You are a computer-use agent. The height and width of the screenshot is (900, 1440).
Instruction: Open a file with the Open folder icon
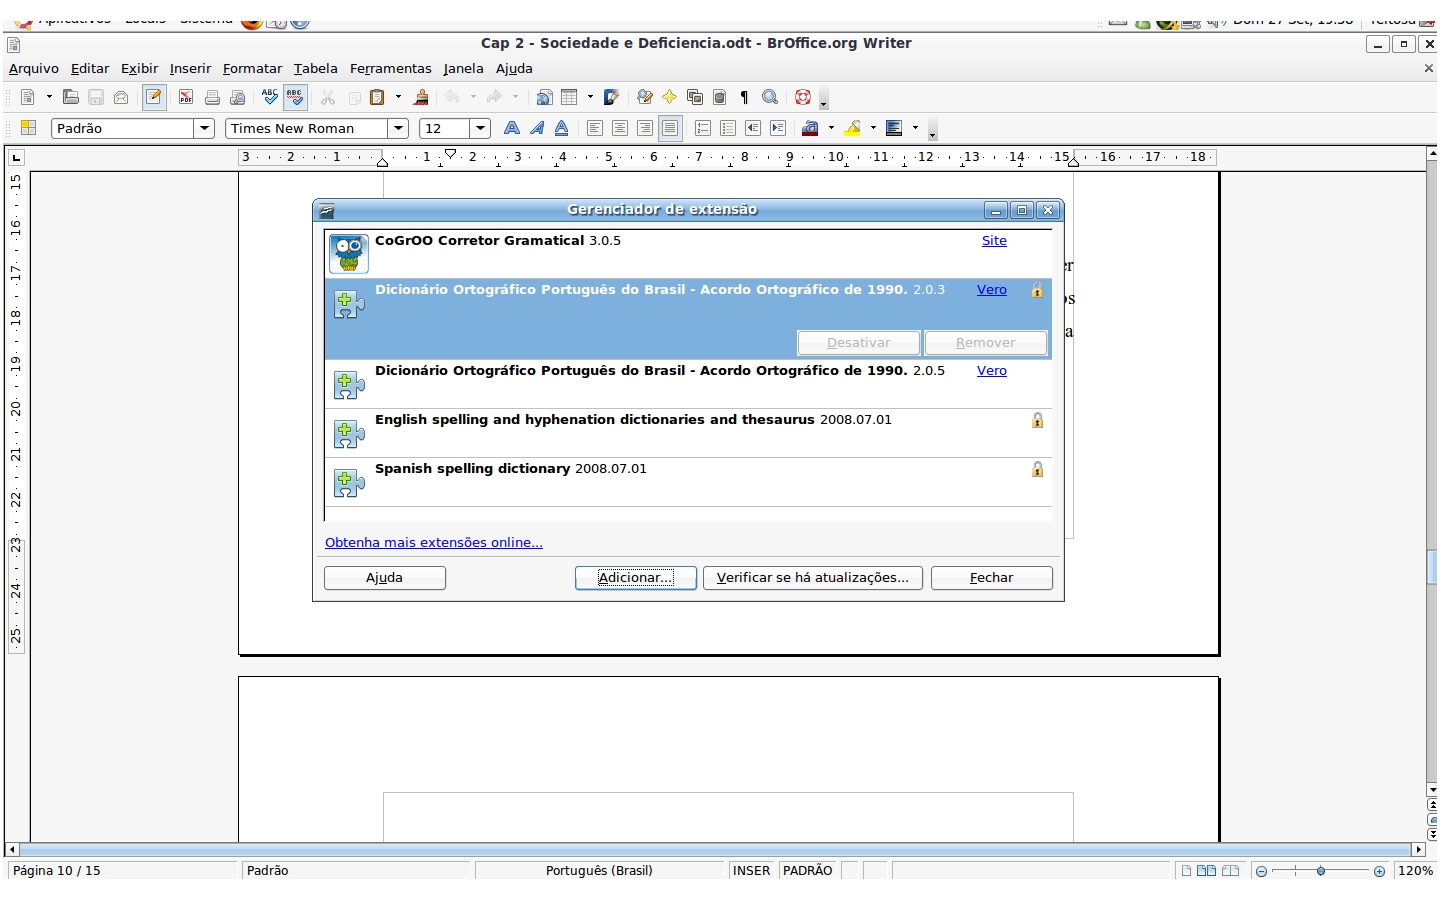pyautogui.click(x=70, y=97)
